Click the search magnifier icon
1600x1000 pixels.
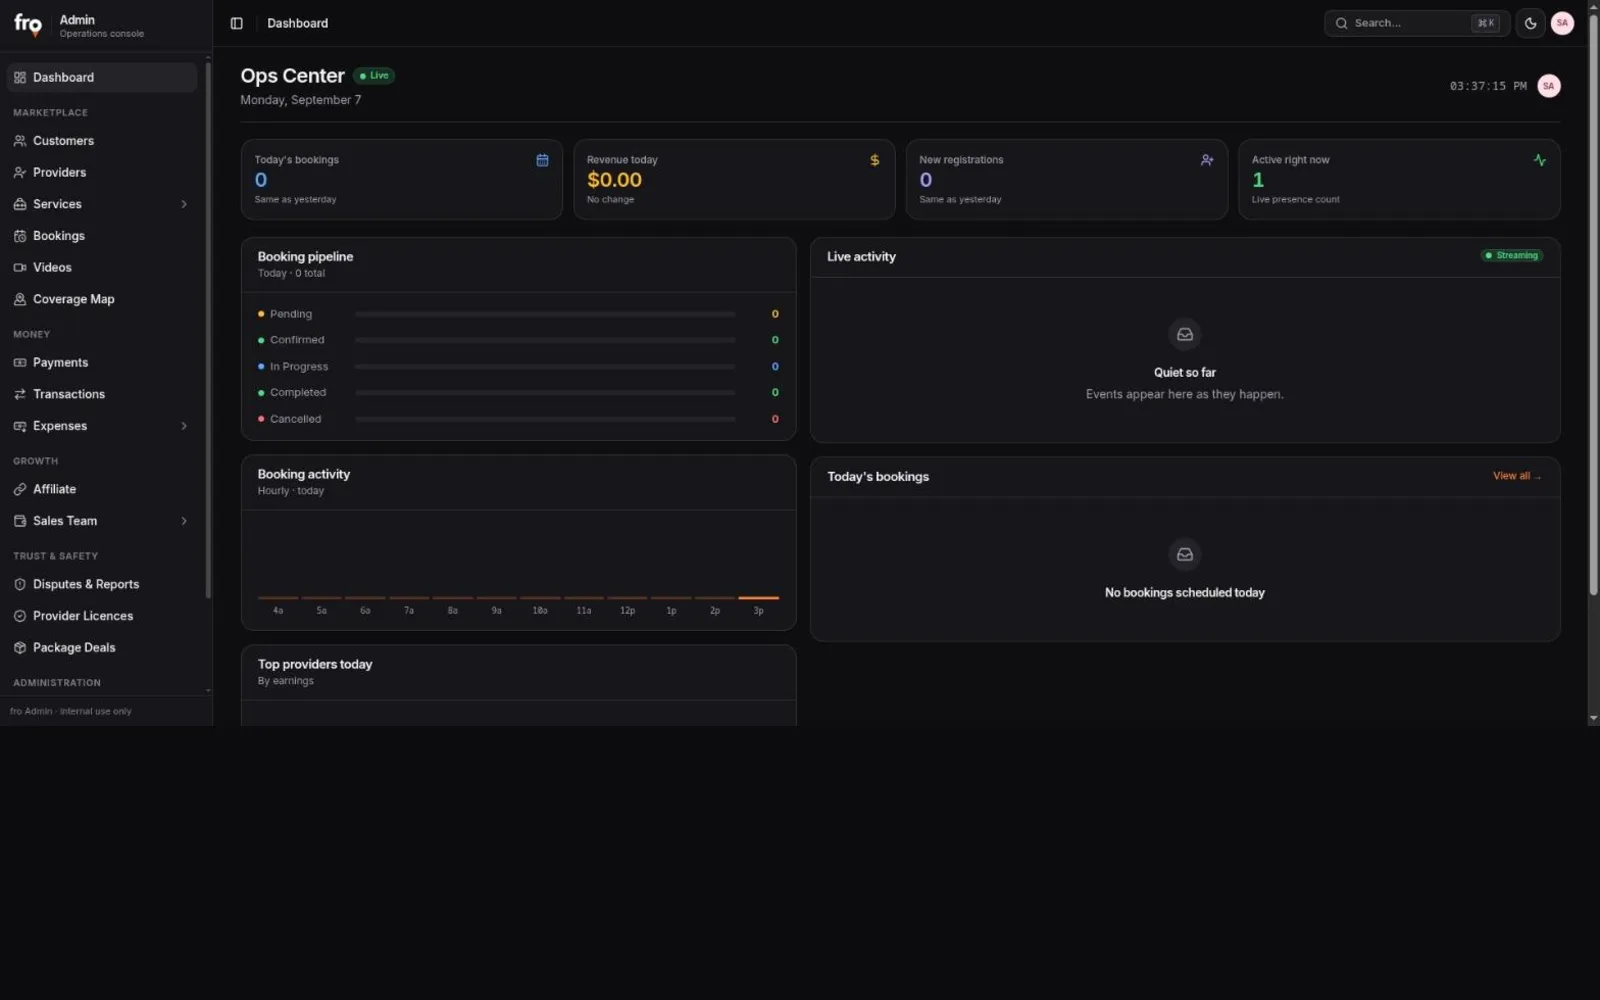tap(1342, 23)
